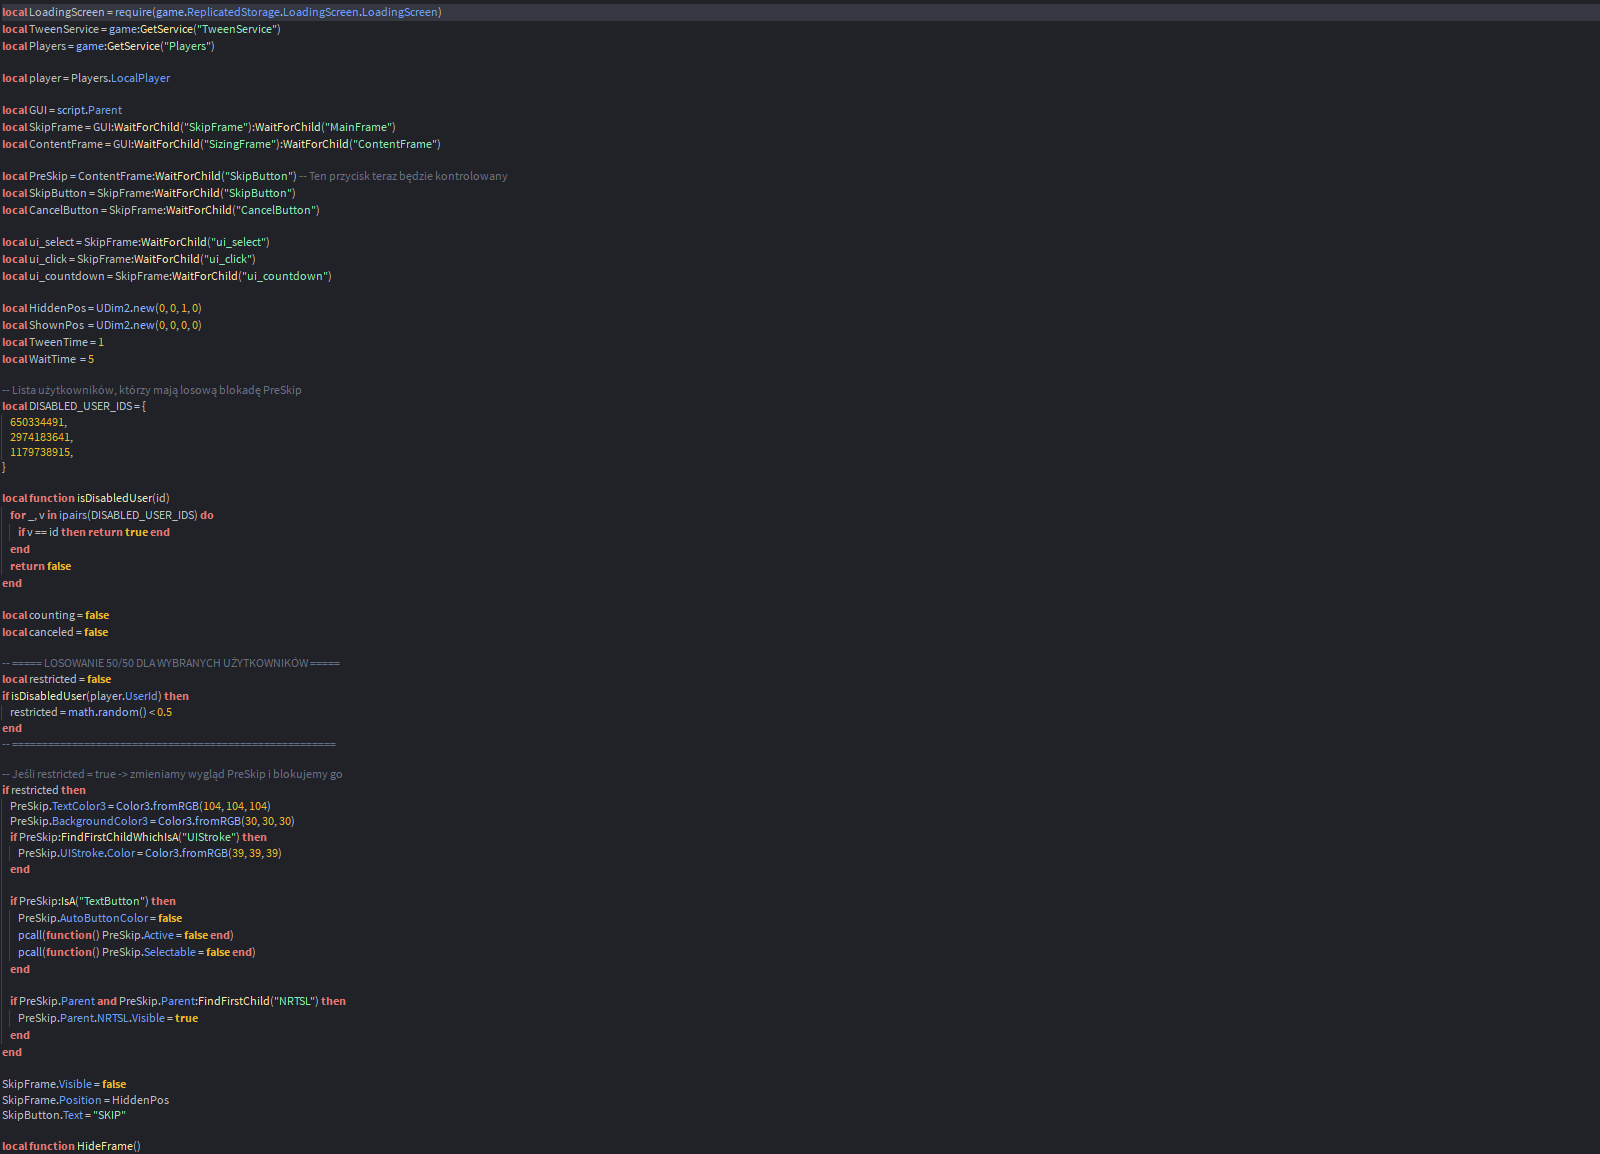Viewport: 1600px width, 1154px height.
Task: Click user ID 650334491 in the list
Action: click(38, 422)
